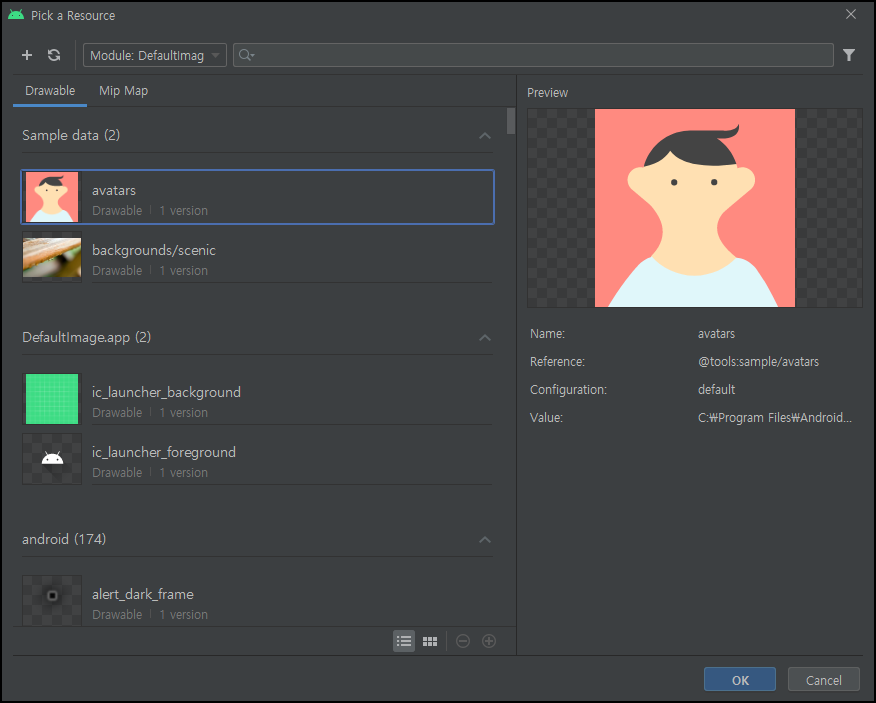Click the zoom in plus icon
Image resolution: width=876 pixels, height=703 pixels.
tap(489, 641)
